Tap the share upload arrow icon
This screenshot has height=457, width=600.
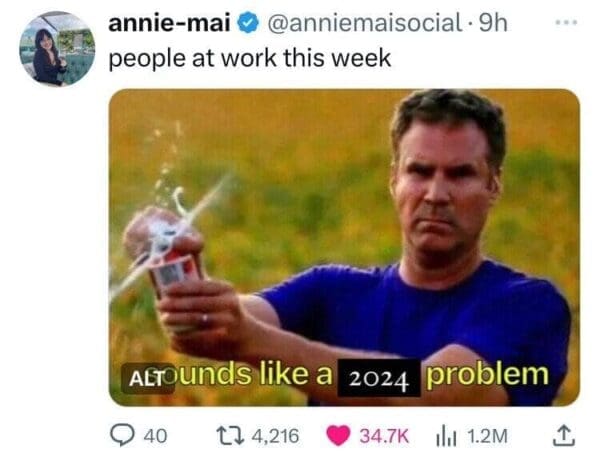click(x=564, y=436)
